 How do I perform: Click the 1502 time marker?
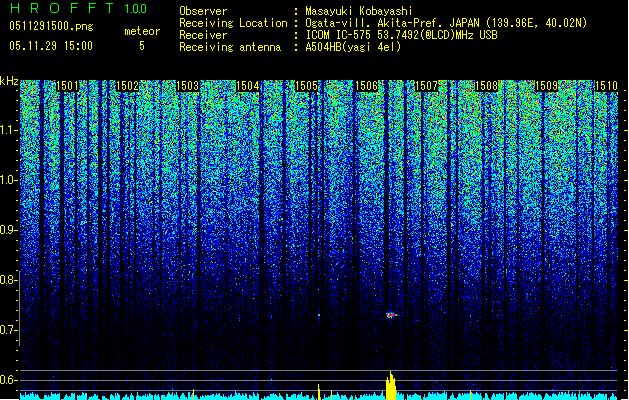click(127, 86)
